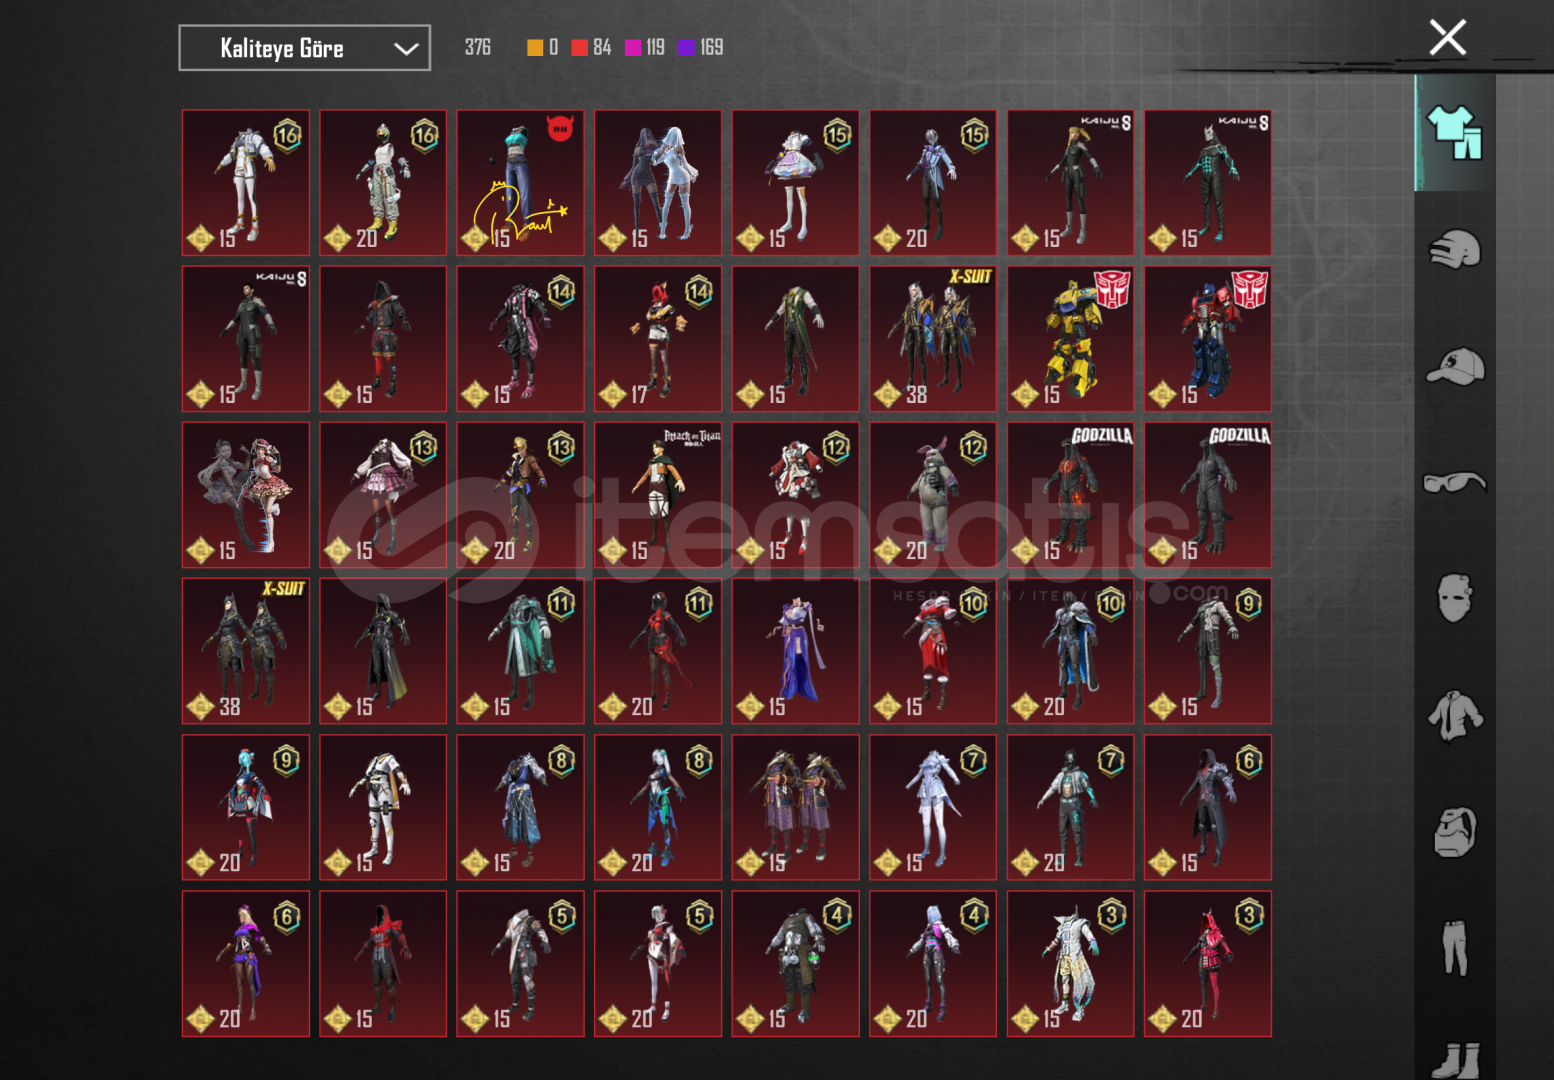The image size is (1554, 1080).
Task: Open the backpack category icon
Action: pyautogui.click(x=1454, y=832)
